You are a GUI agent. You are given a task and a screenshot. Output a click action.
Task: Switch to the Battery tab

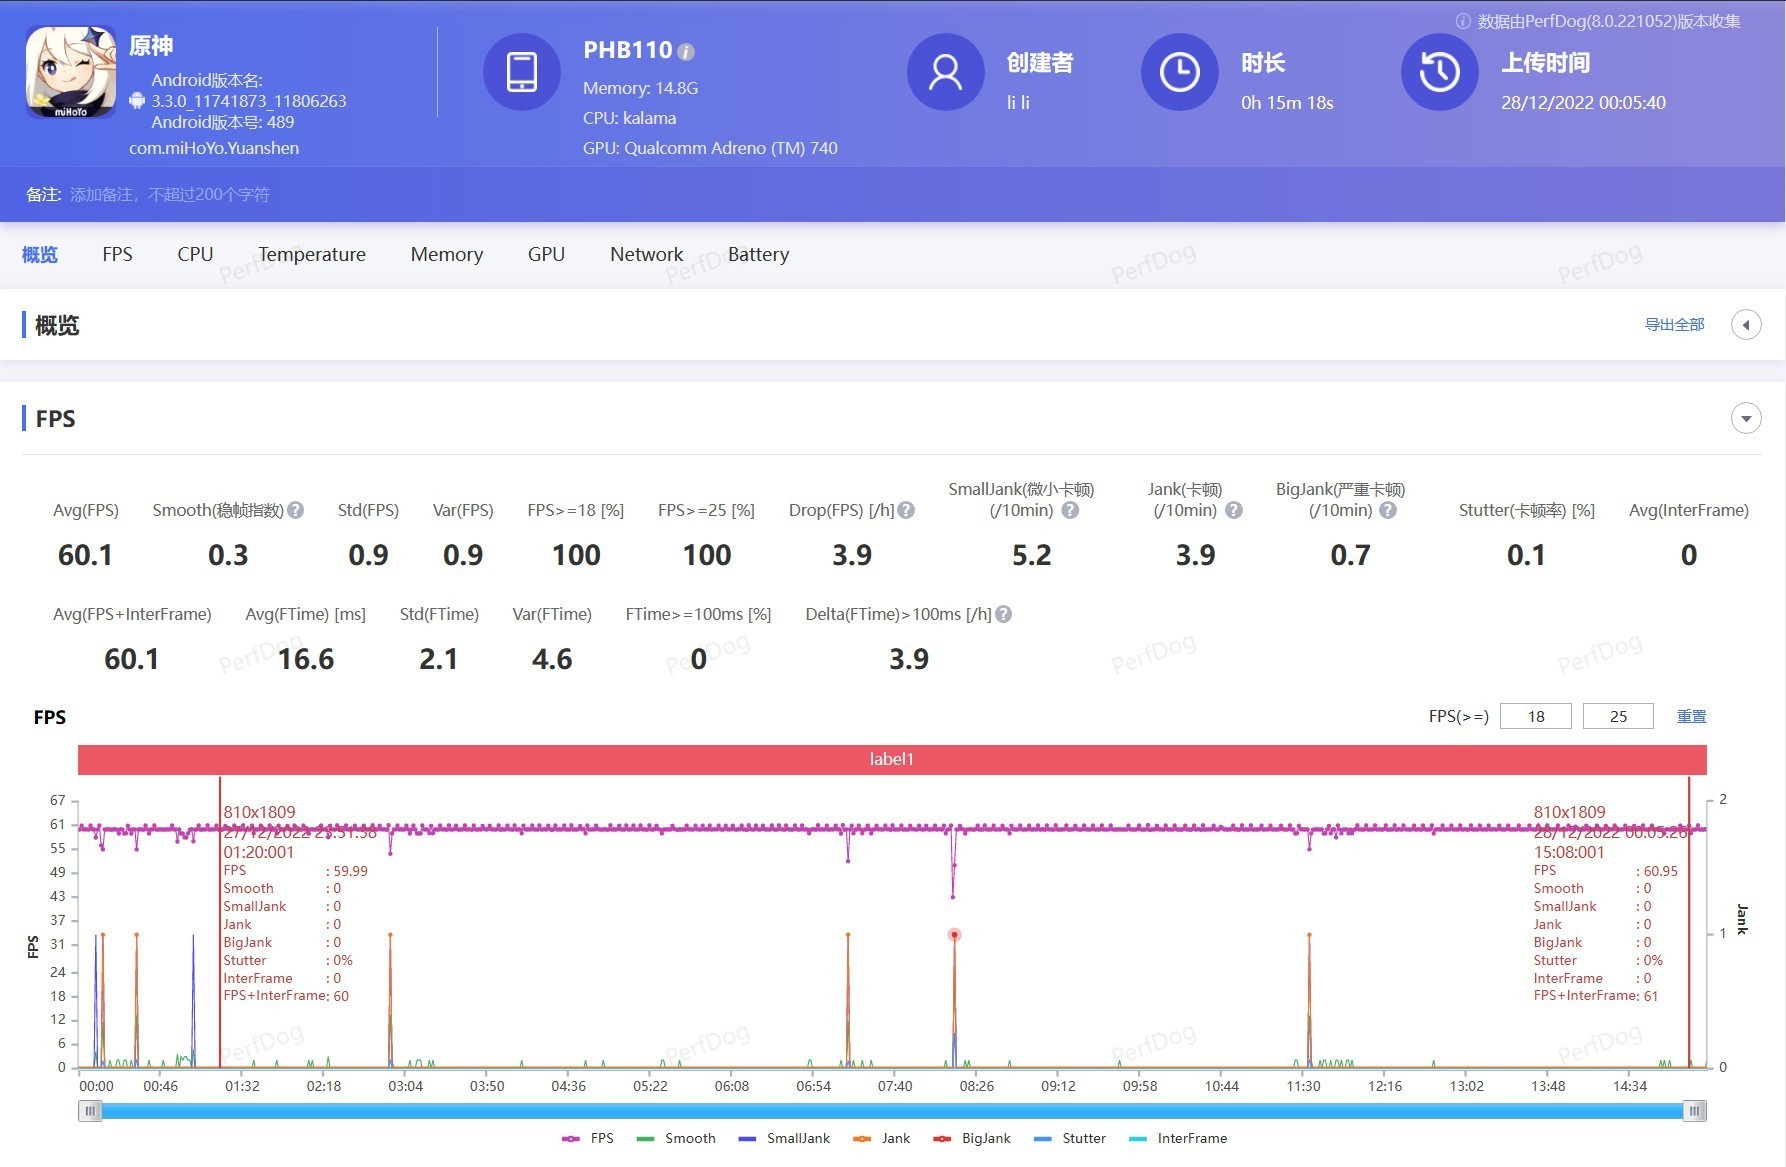tap(758, 254)
